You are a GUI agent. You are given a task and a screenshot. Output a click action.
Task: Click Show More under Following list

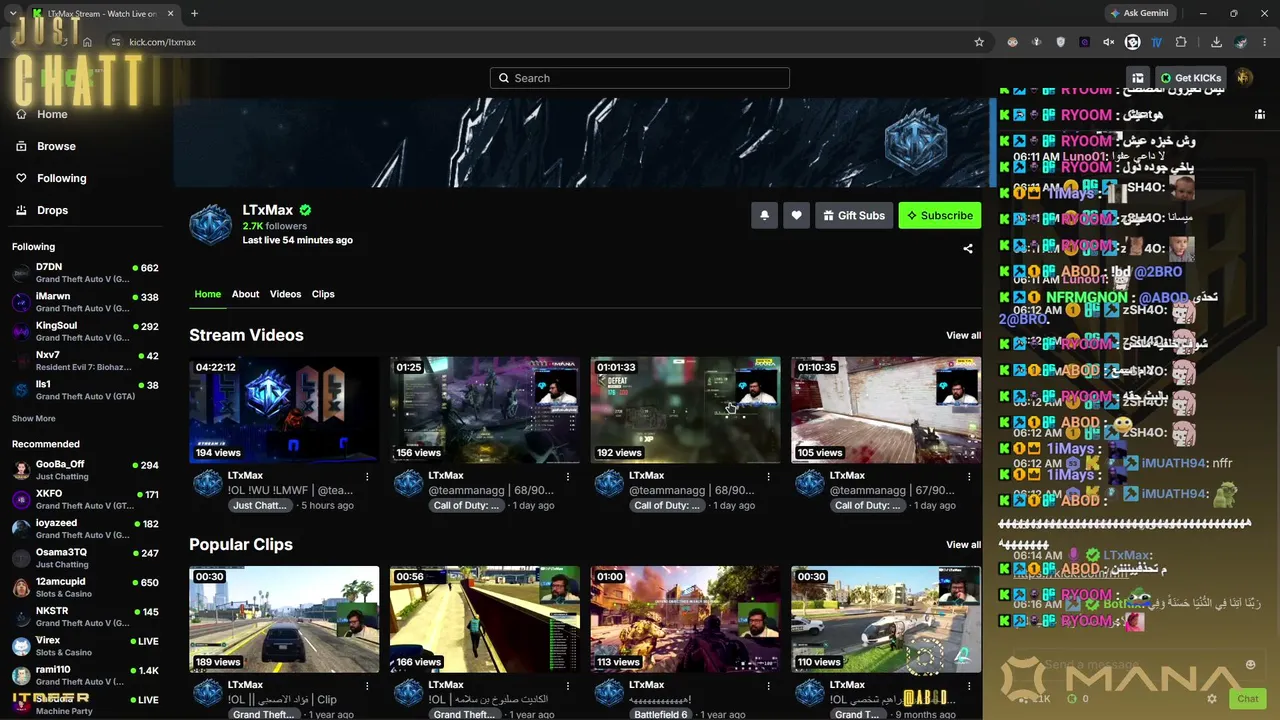pos(34,419)
